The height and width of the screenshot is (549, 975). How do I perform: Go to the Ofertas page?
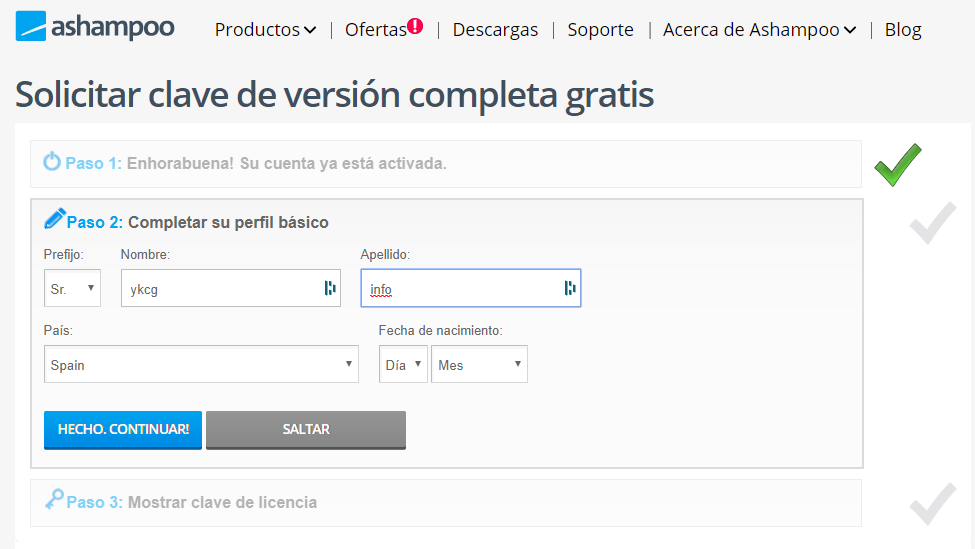tap(376, 29)
